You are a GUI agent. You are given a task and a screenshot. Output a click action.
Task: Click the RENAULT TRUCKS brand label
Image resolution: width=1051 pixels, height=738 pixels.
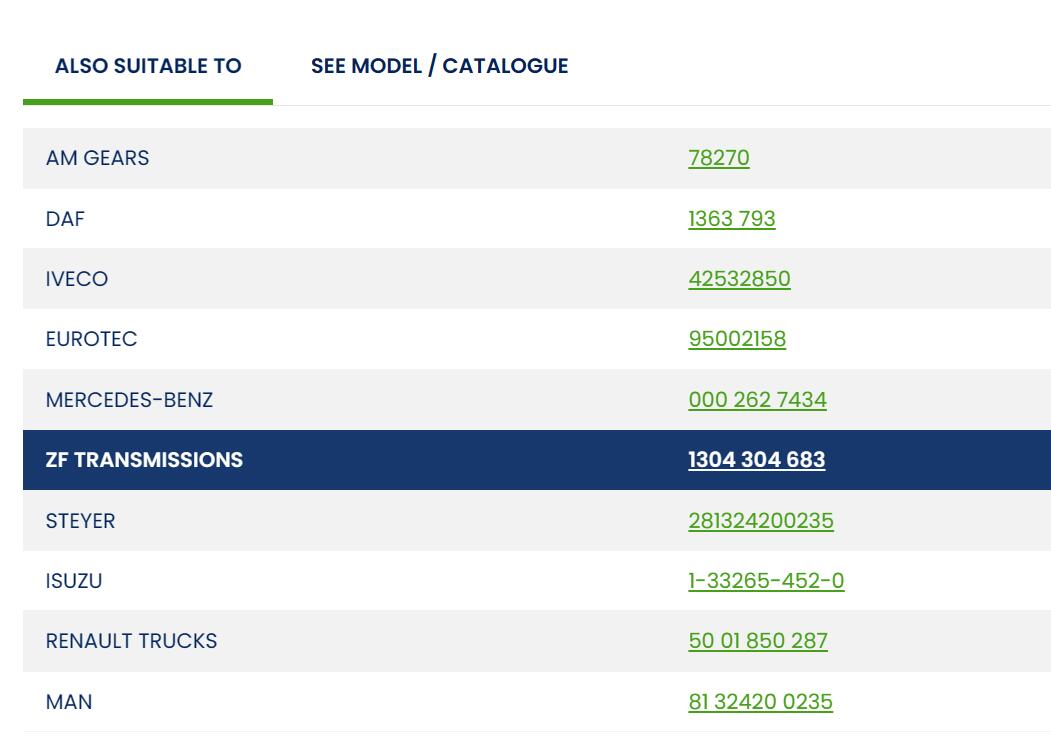coord(131,641)
